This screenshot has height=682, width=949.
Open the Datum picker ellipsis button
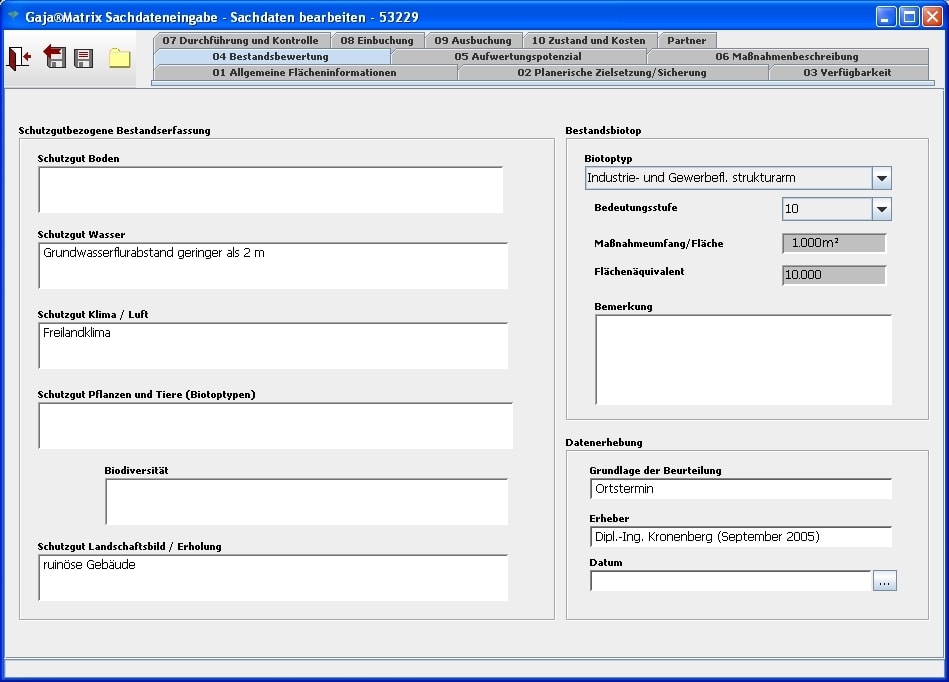[x=884, y=581]
